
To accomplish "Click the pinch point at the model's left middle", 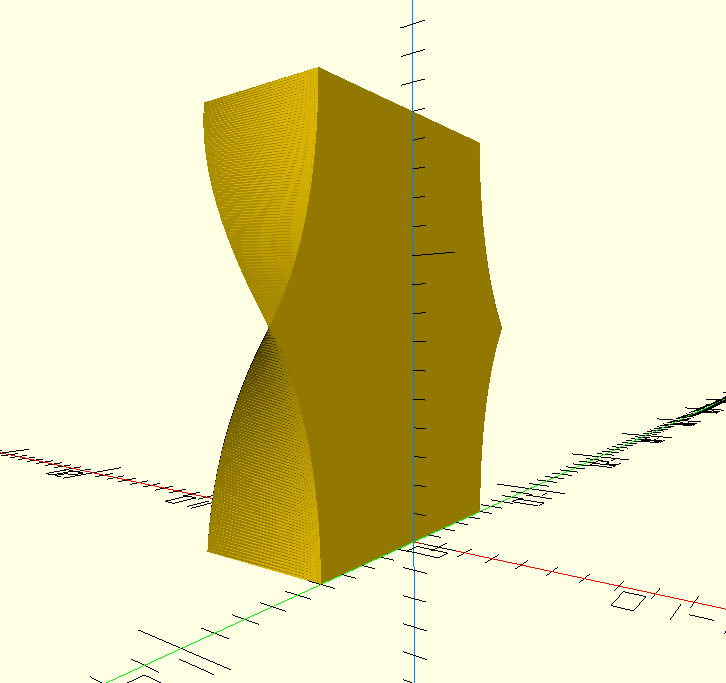I will 269,325.
